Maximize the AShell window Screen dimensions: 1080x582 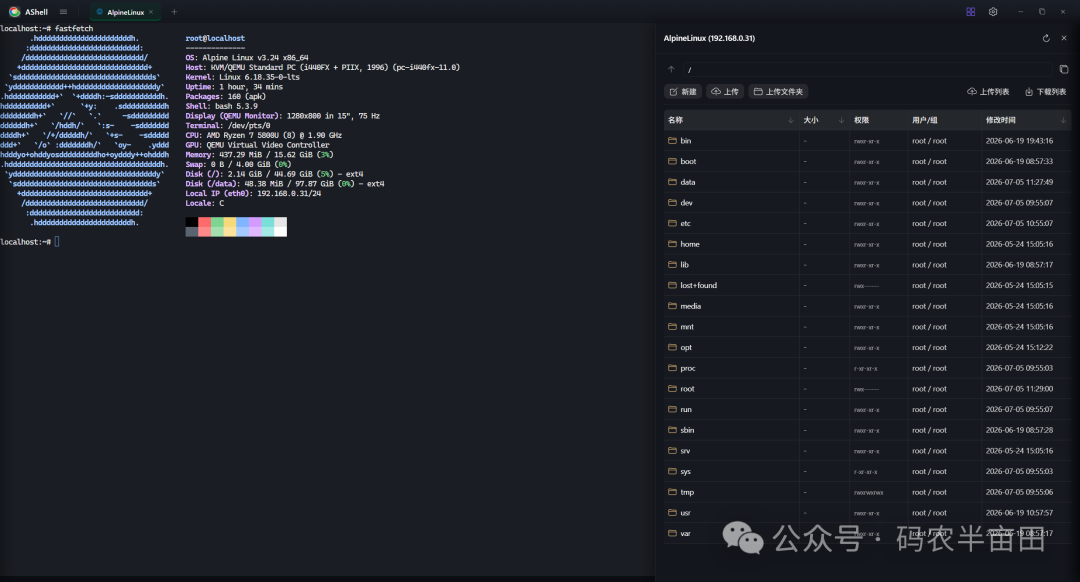(1042, 12)
